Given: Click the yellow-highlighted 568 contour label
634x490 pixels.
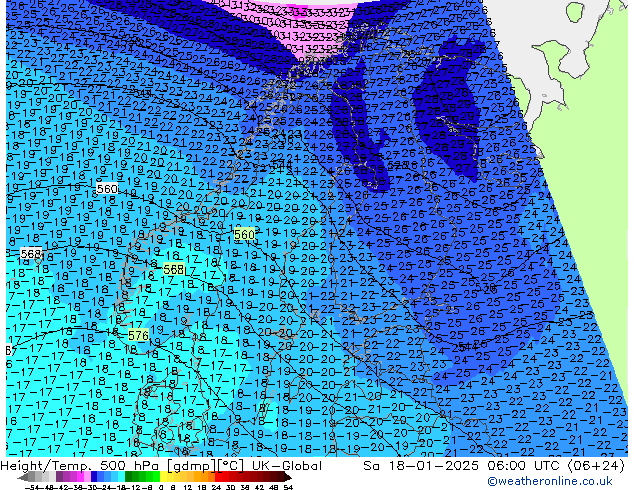Looking at the screenshot, I should pos(174,269).
